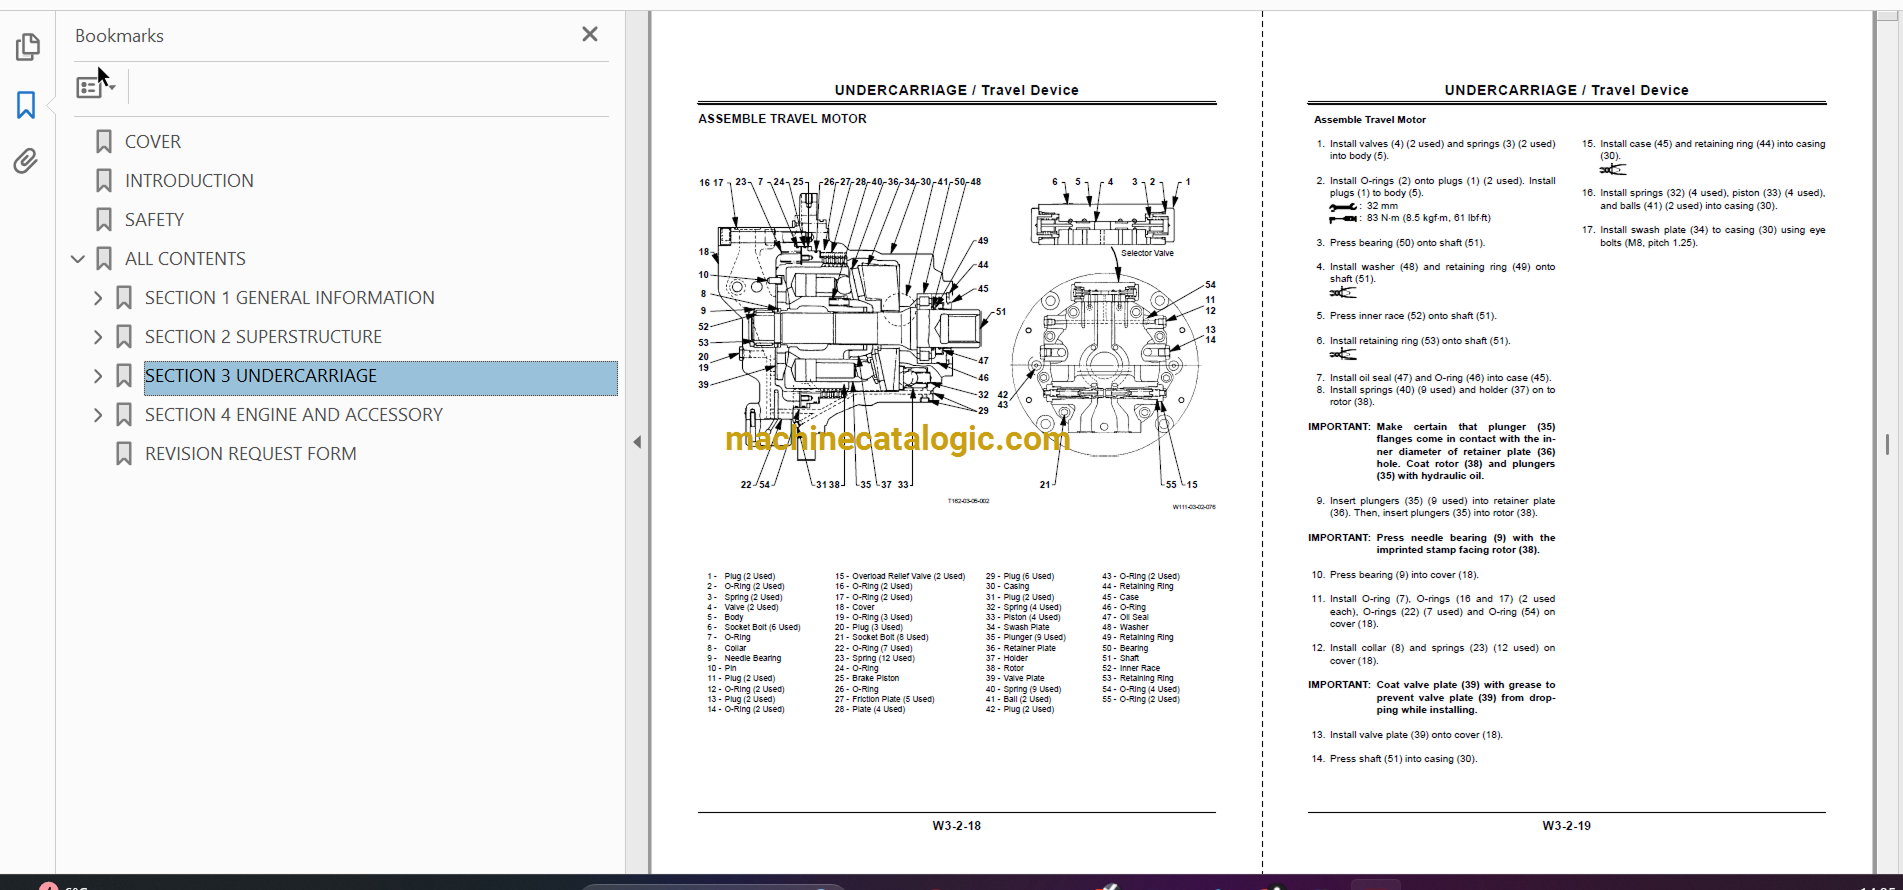The image size is (1903, 890).
Task: Click the ASSEMBLE TRAVEL MOTOR heading
Action: tap(782, 119)
